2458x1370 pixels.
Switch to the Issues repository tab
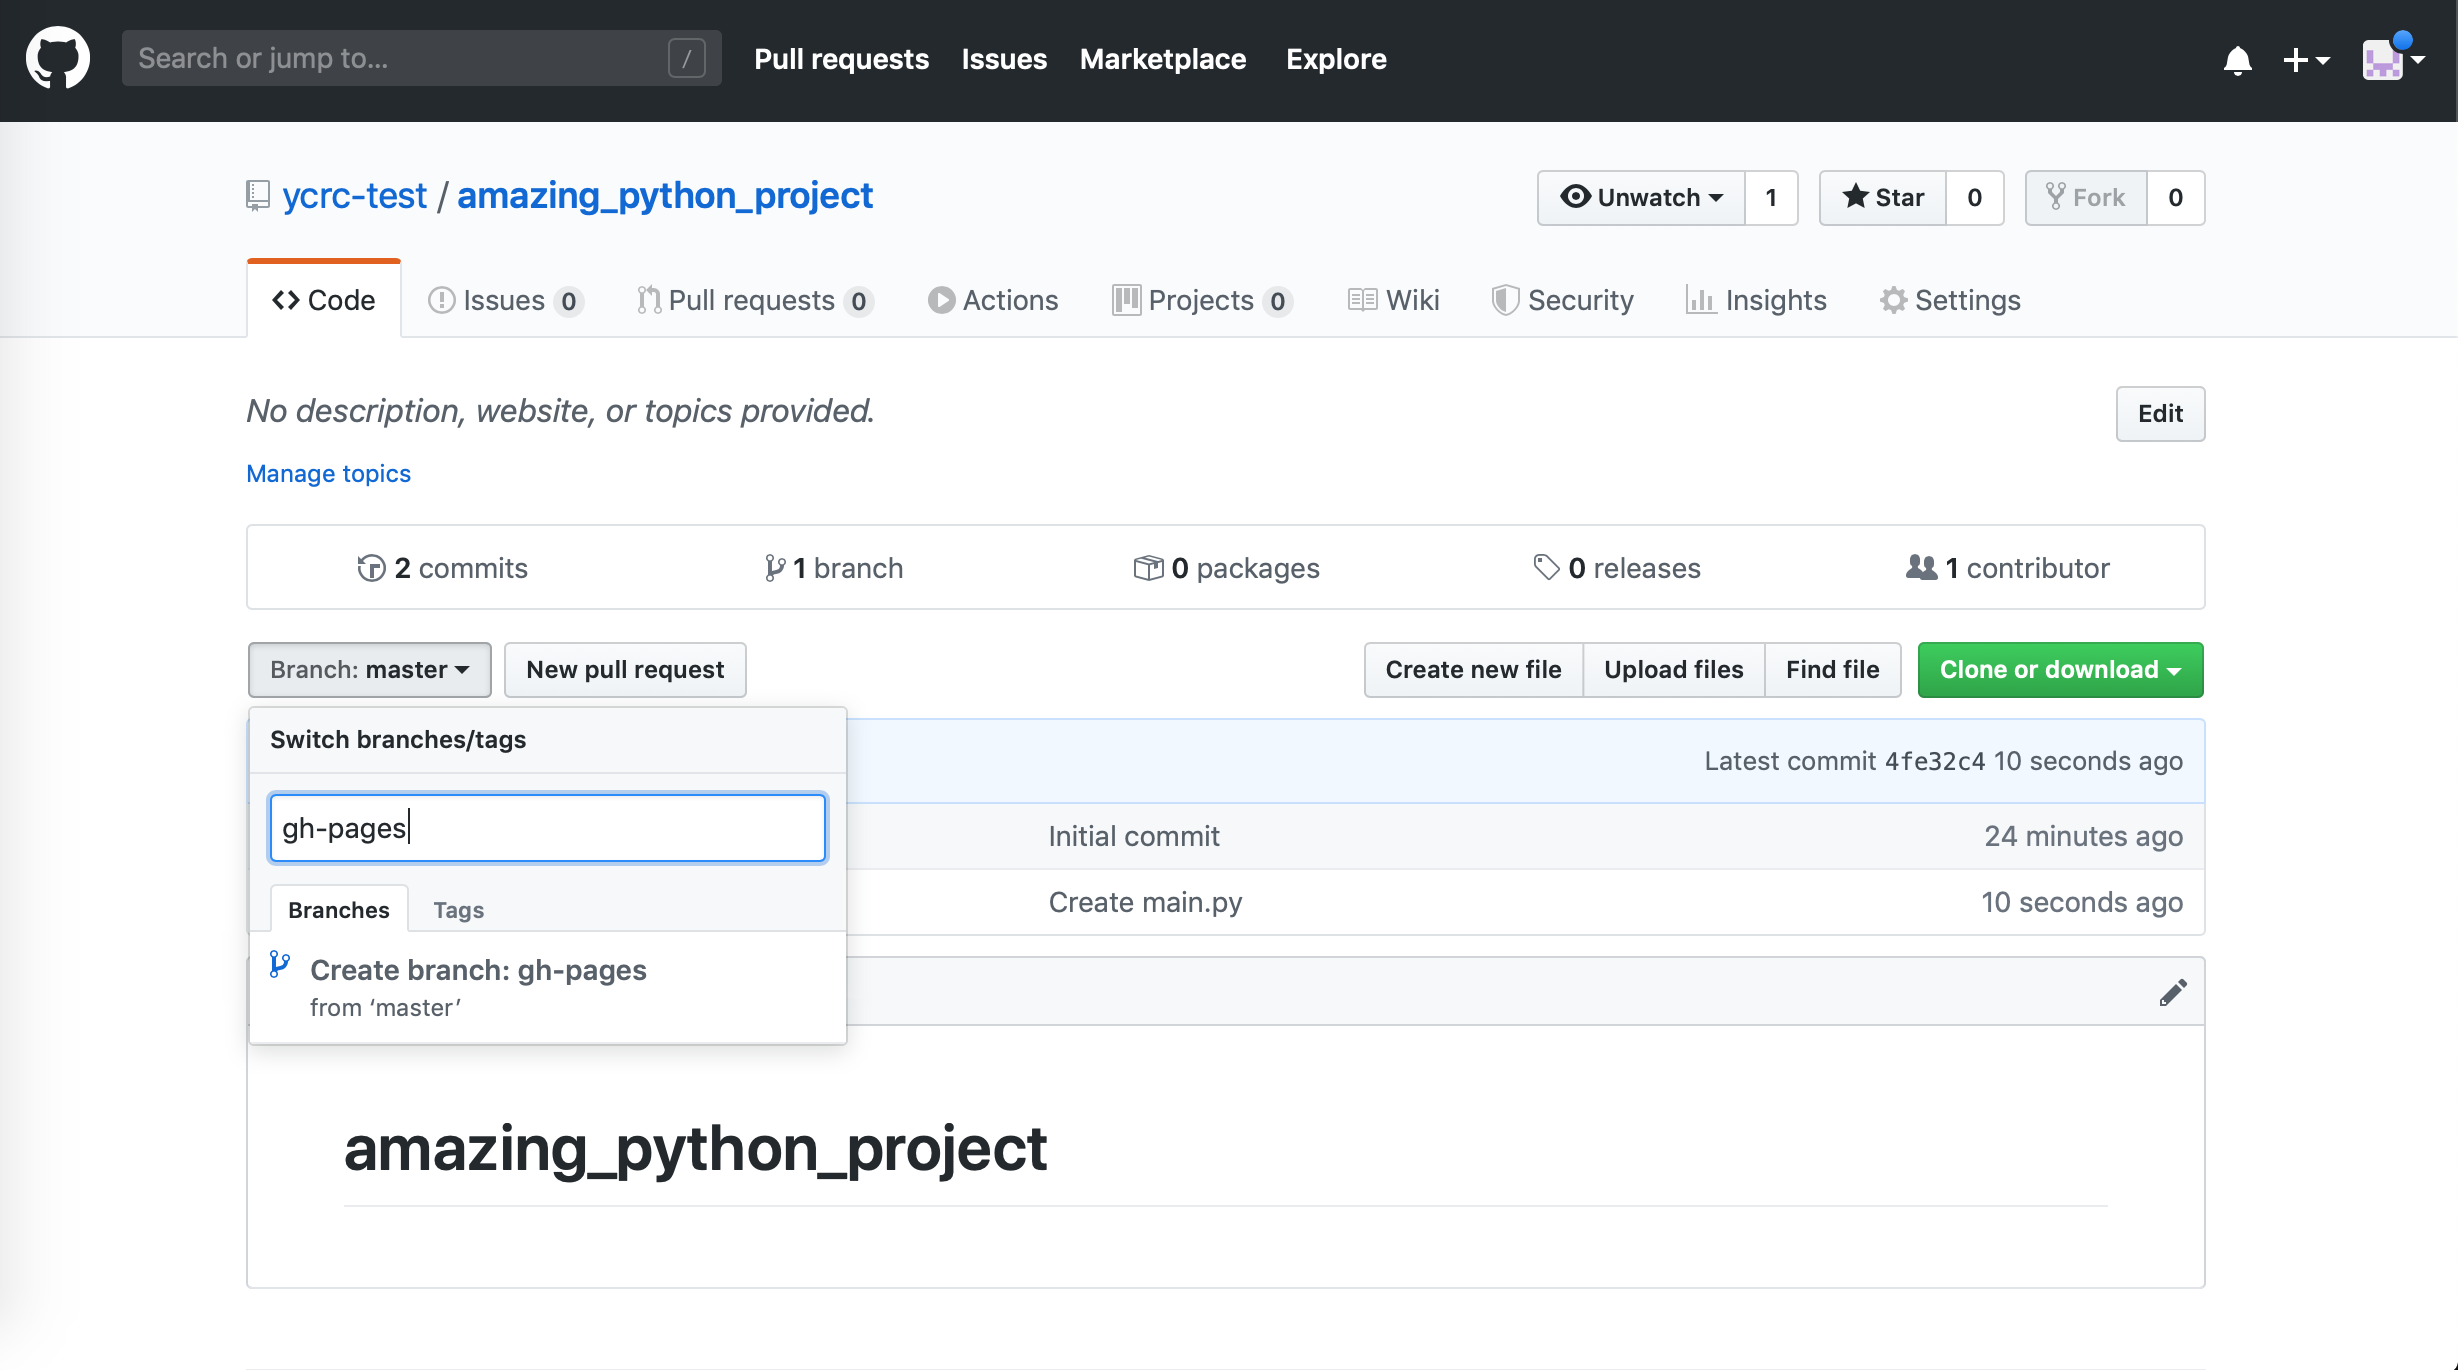click(x=505, y=300)
